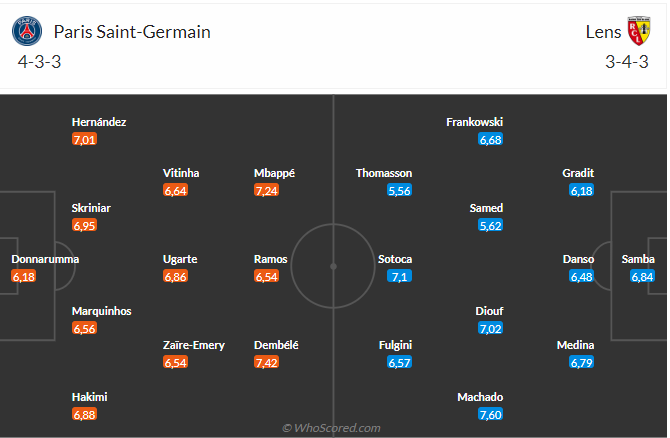Image resolution: width=670 pixels, height=438 pixels.
Task: Click Sotoca's 7,1 rating badge
Action: [x=400, y=276]
